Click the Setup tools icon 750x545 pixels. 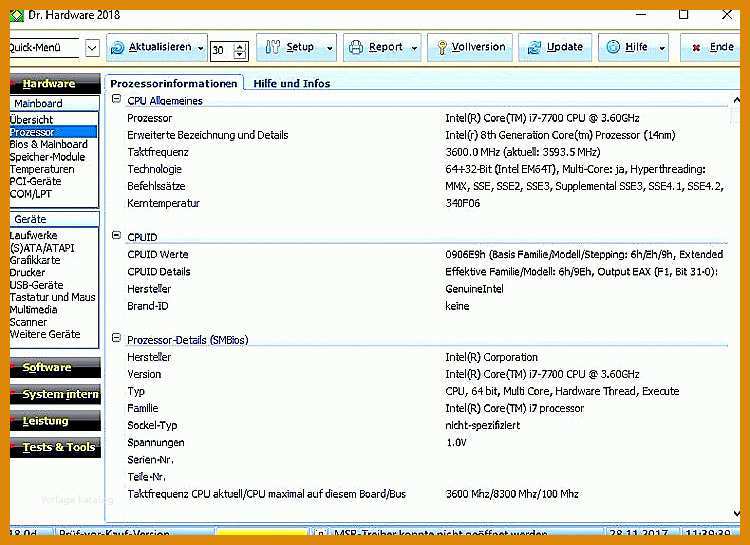click(273, 47)
